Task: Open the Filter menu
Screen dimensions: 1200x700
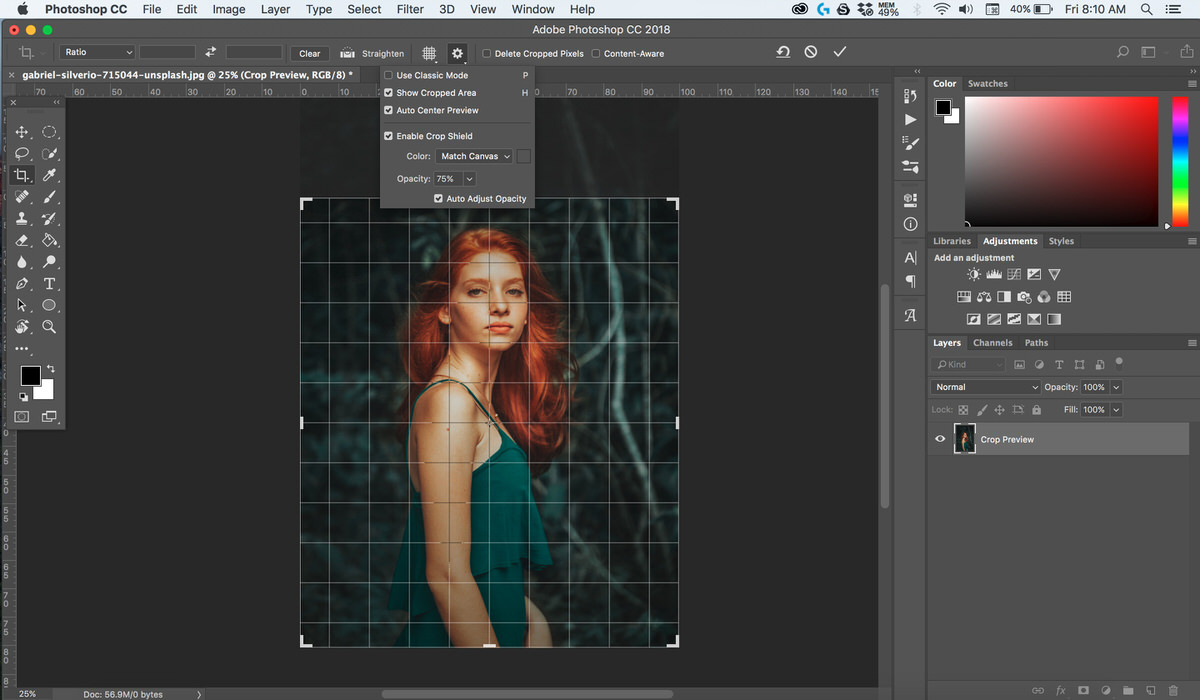Action: pos(410,9)
